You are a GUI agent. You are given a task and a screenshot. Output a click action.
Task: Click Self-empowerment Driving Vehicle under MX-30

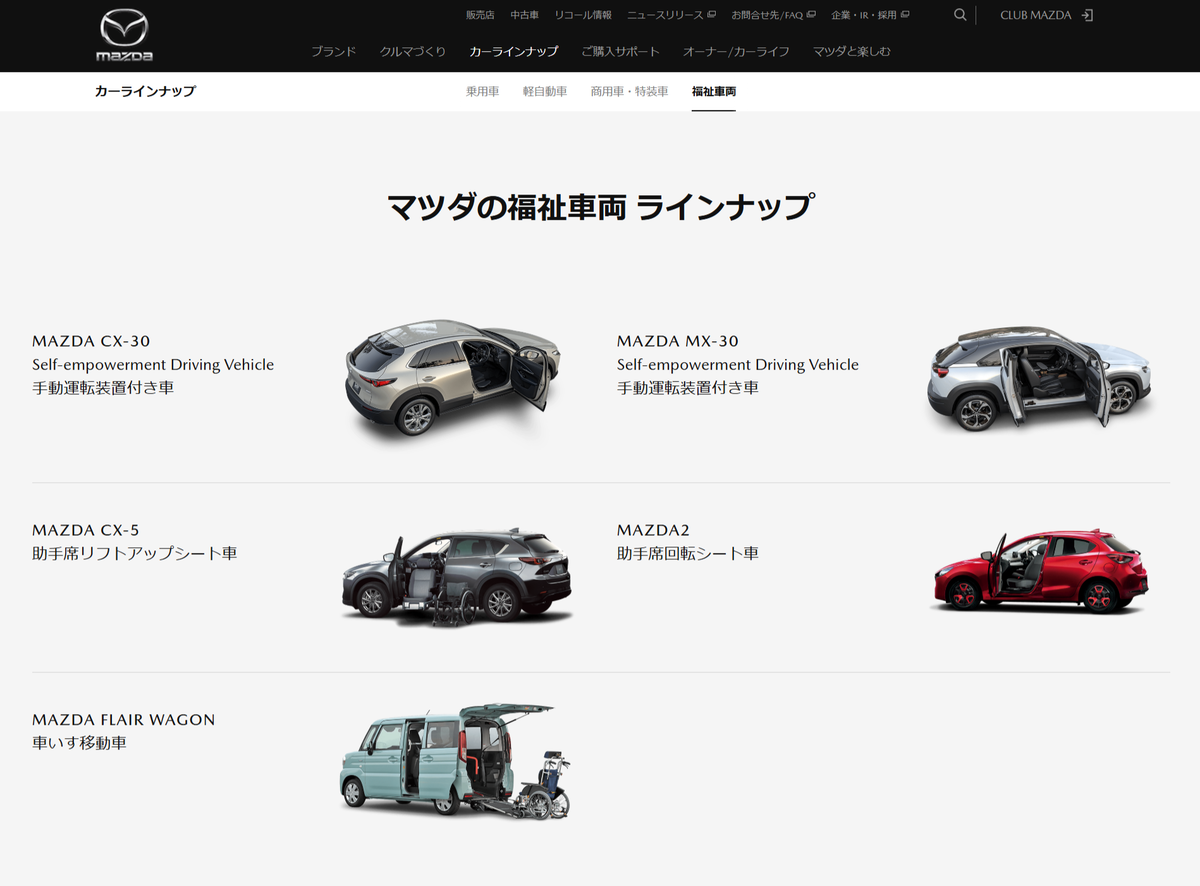(738, 364)
